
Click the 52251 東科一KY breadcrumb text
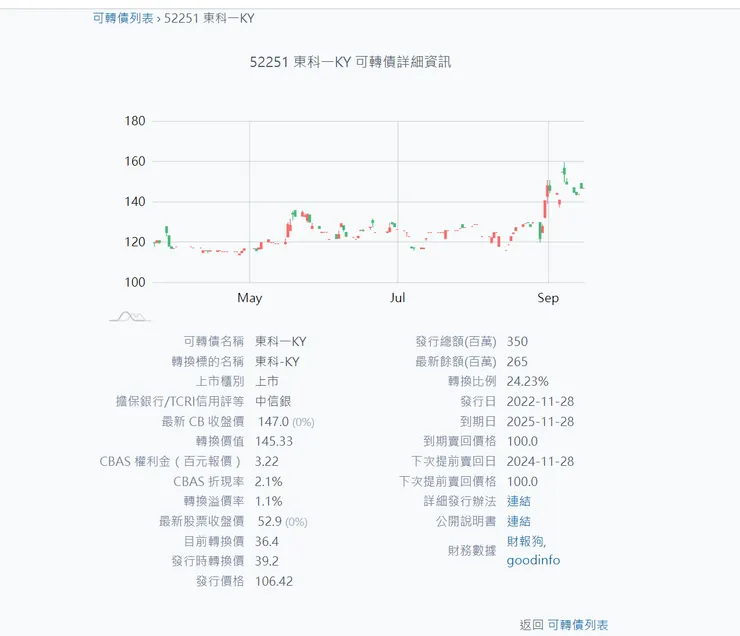[209, 18]
